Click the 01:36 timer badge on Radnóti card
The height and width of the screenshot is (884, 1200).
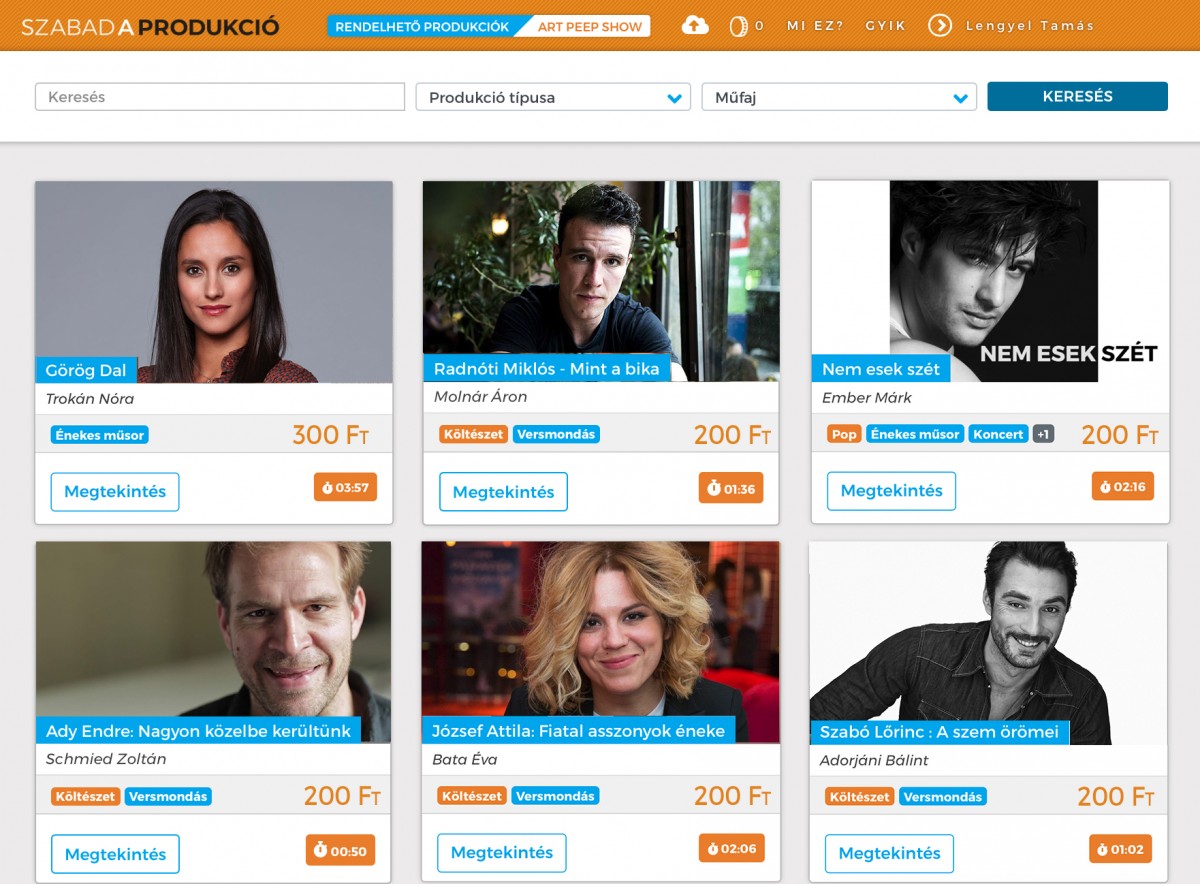click(731, 488)
